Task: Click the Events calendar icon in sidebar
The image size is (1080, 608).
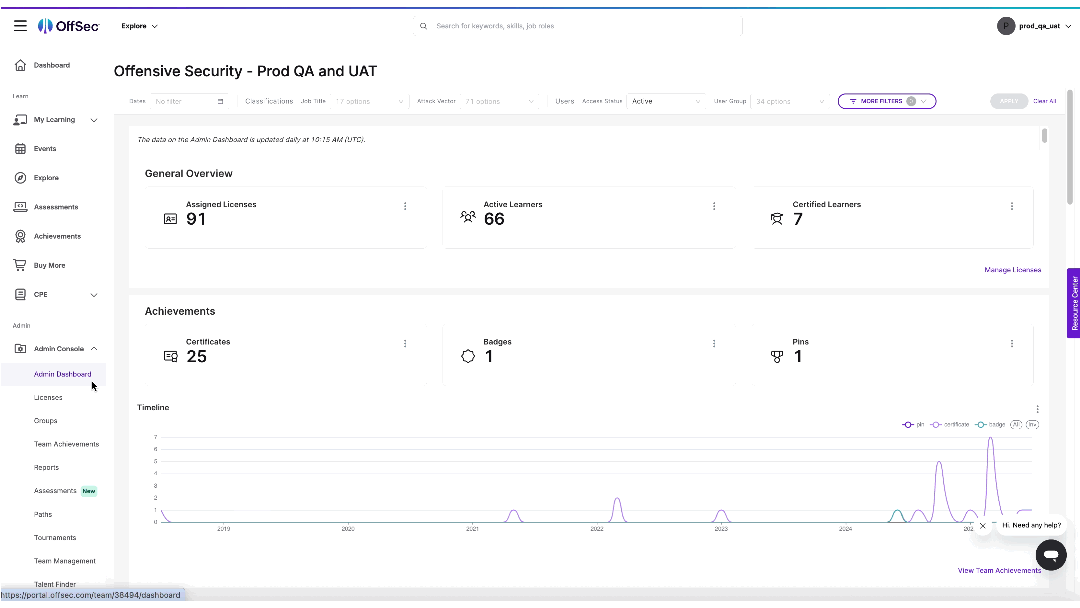Action: [20, 148]
